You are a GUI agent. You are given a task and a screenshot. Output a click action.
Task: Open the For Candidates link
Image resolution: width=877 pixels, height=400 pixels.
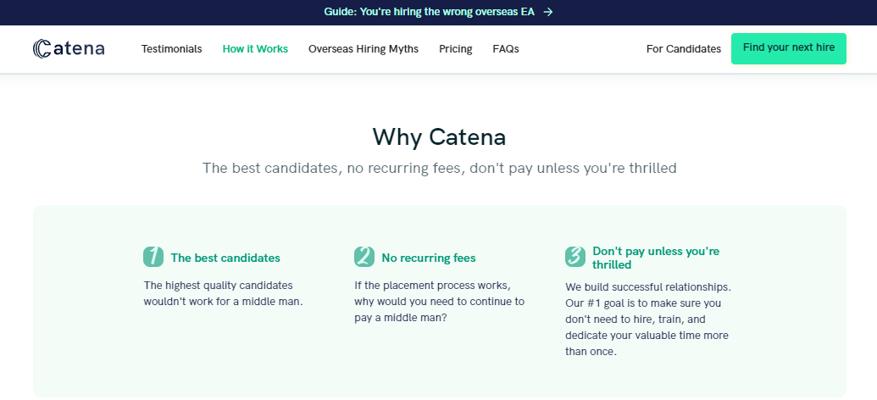[683, 49]
